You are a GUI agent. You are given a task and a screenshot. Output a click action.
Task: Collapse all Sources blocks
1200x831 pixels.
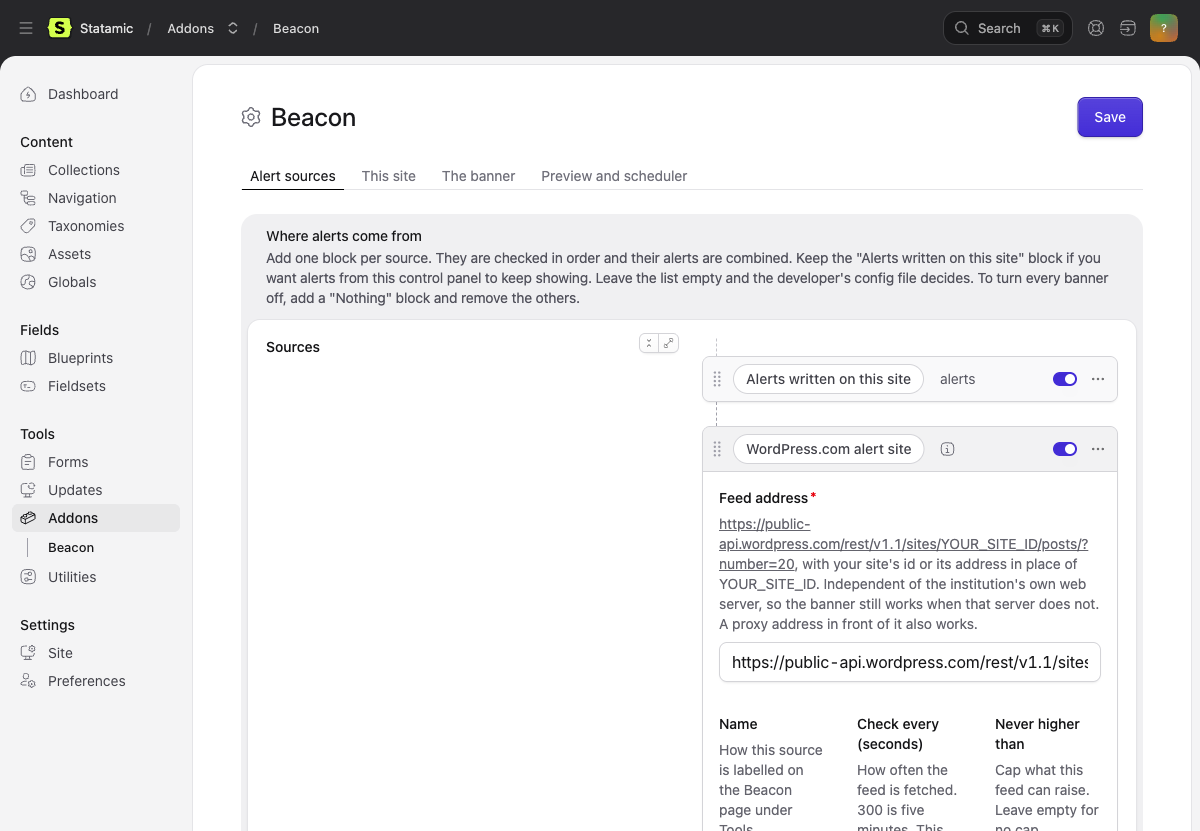[649, 343]
